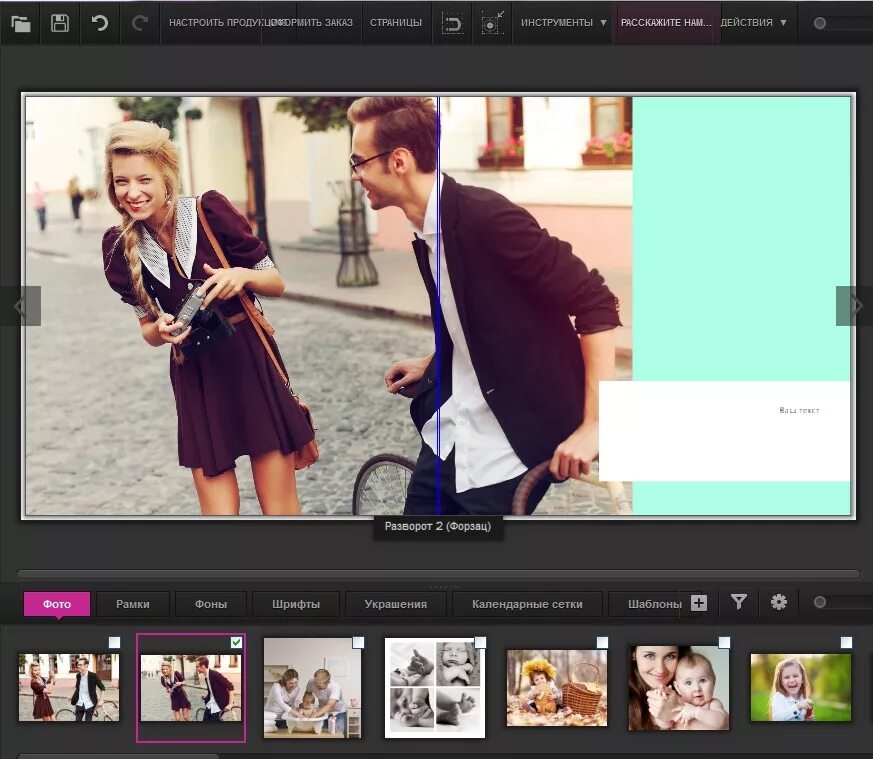Check the first couple photo checkbox
This screenshot has height=759, width=873.
tap(114, 643)
